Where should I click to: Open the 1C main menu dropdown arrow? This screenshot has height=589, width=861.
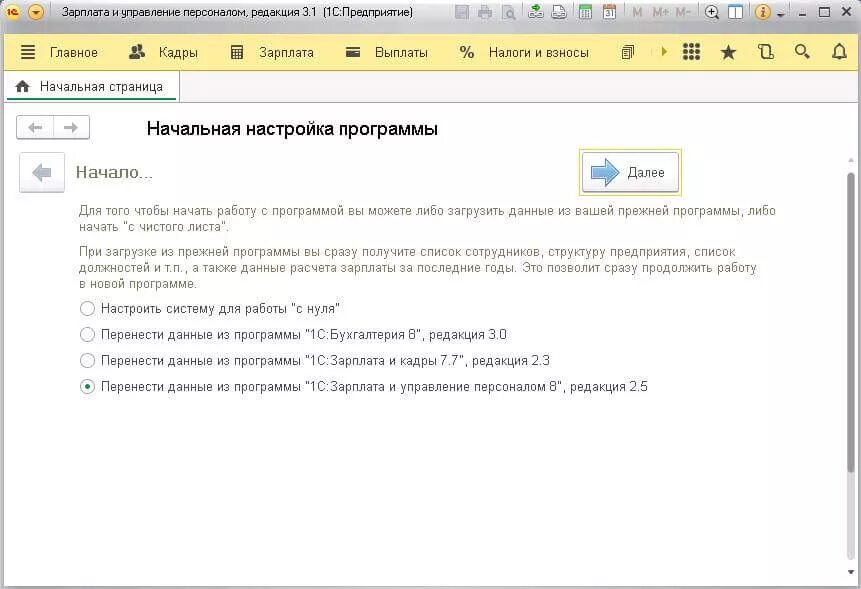point(36,12)
